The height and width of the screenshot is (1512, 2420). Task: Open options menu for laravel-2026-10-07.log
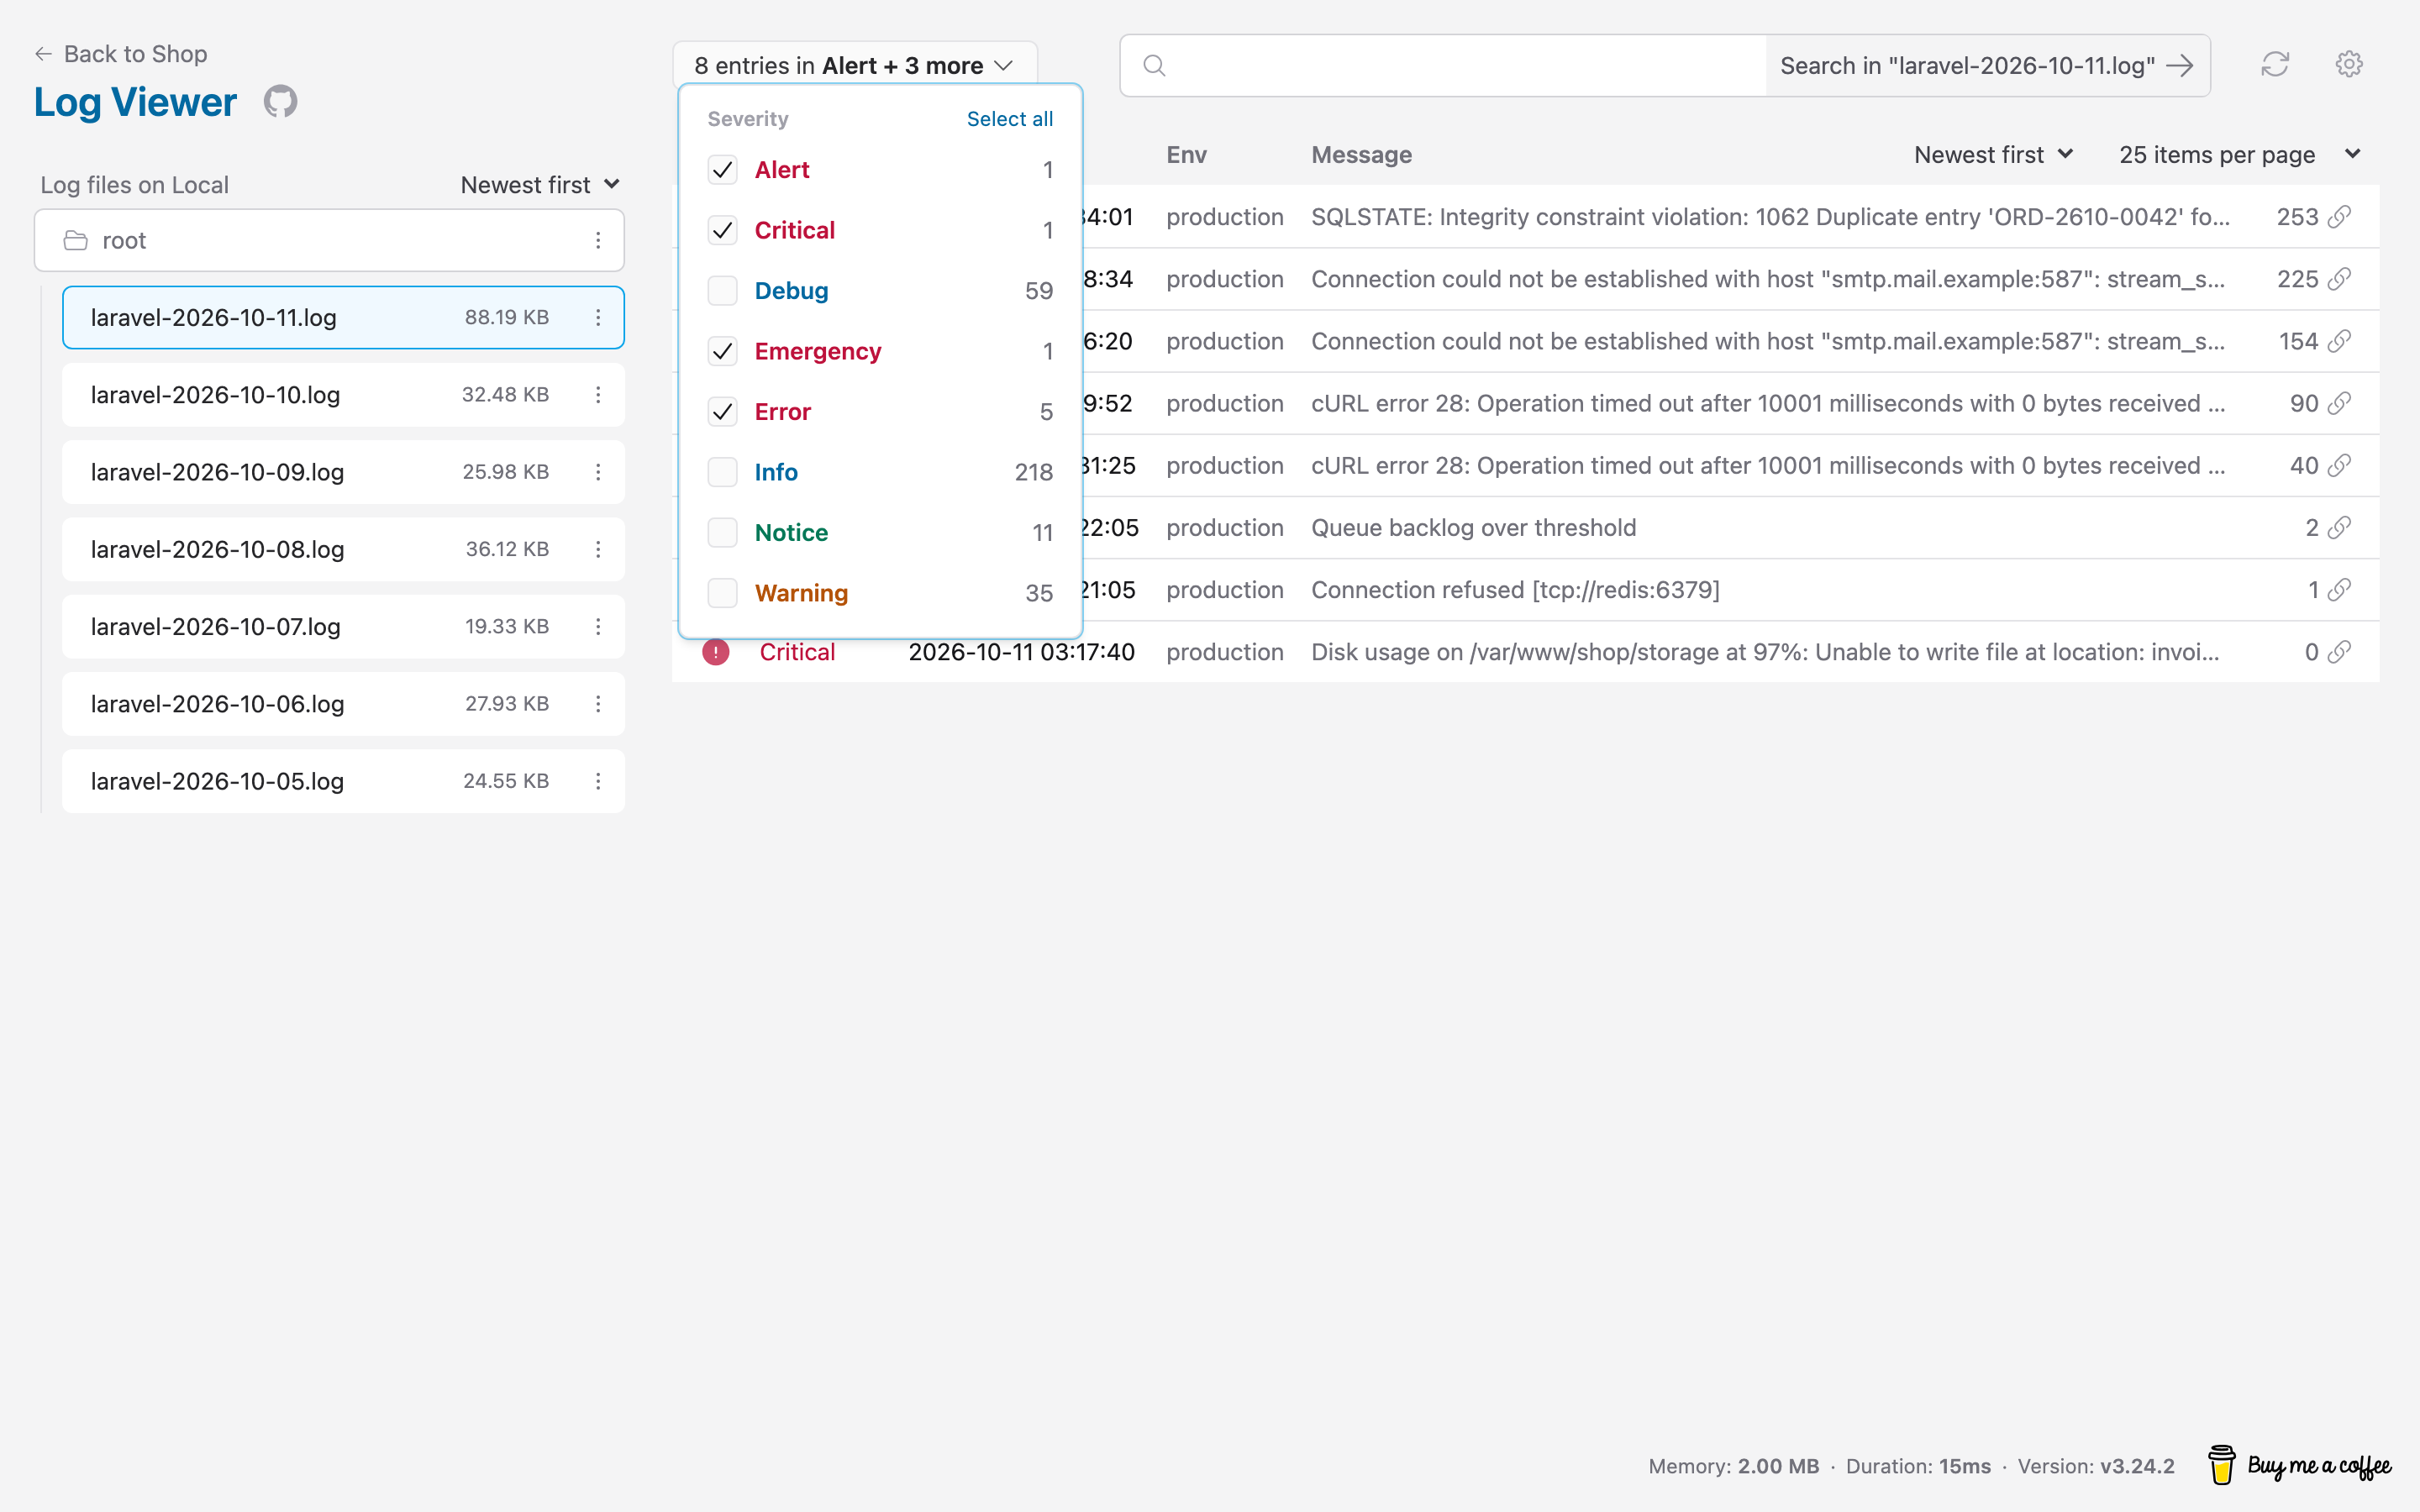click(598, 626)
